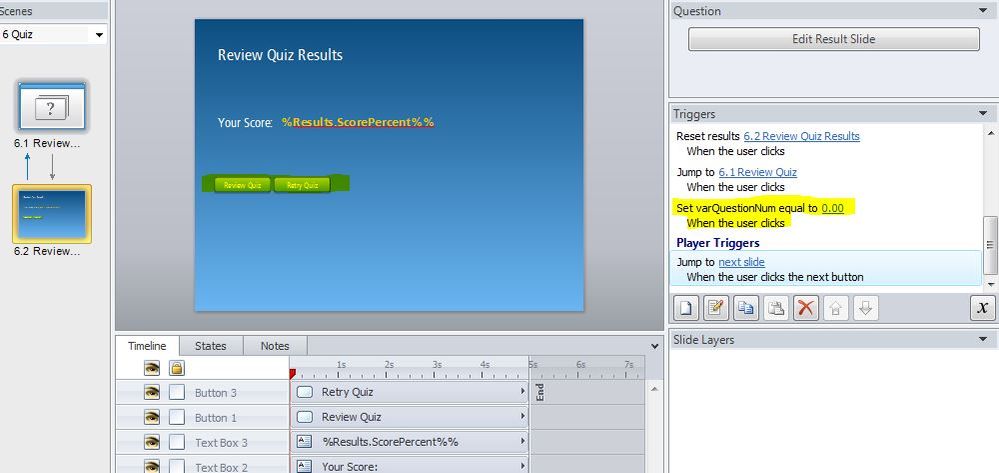
Task: Select 6.2 Review slide thumbnail
Action: (52, 214)
